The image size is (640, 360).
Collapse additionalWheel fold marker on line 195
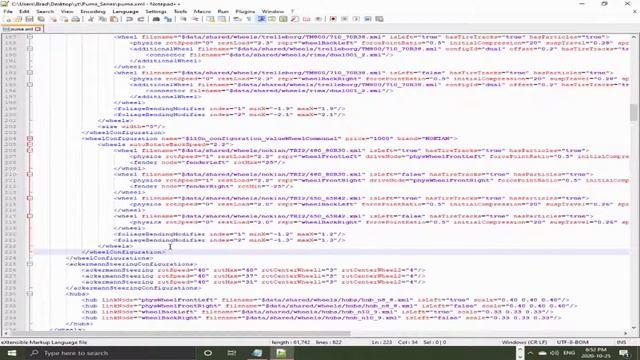[30, 84]
